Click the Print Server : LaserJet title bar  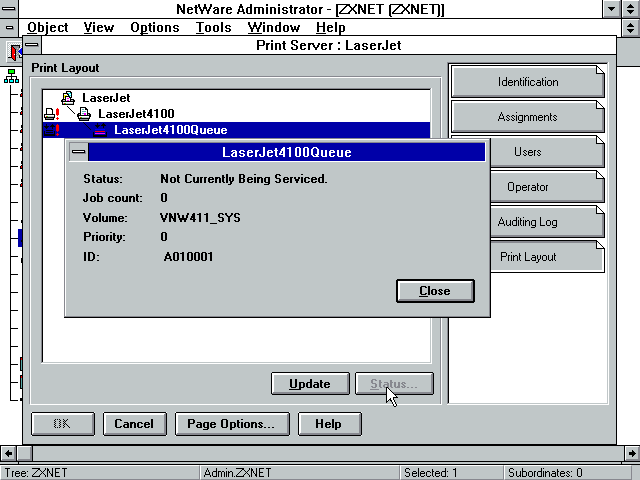[329, 45]
